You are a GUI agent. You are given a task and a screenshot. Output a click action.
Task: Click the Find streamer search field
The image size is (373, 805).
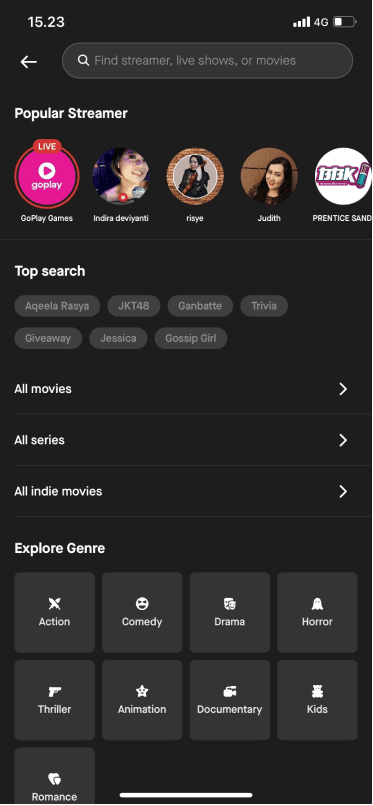(207, 61)
